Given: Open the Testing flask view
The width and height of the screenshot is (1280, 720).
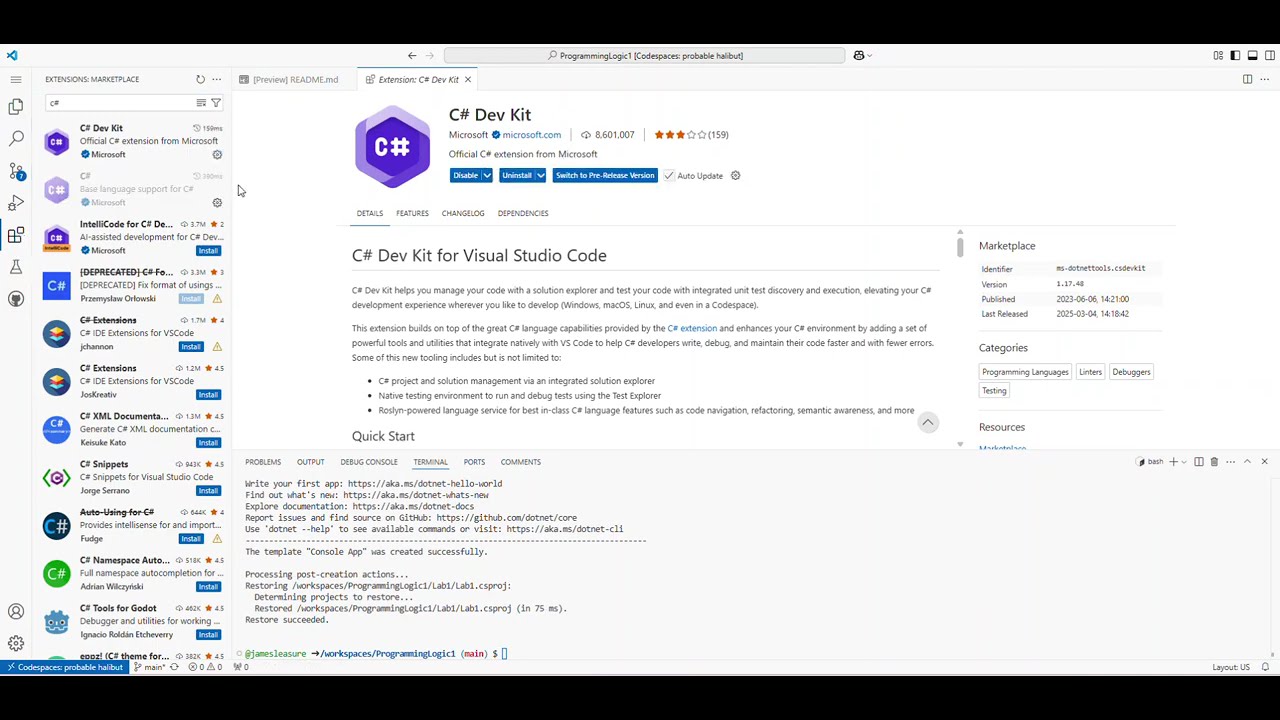Looking at the screenshot, I should [x=16, y=267].
